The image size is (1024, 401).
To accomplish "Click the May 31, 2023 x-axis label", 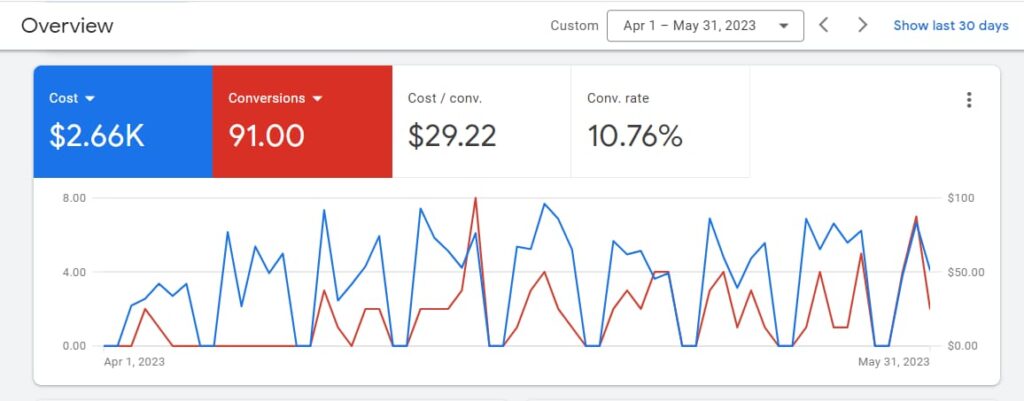I will click(x=895, y=362).
